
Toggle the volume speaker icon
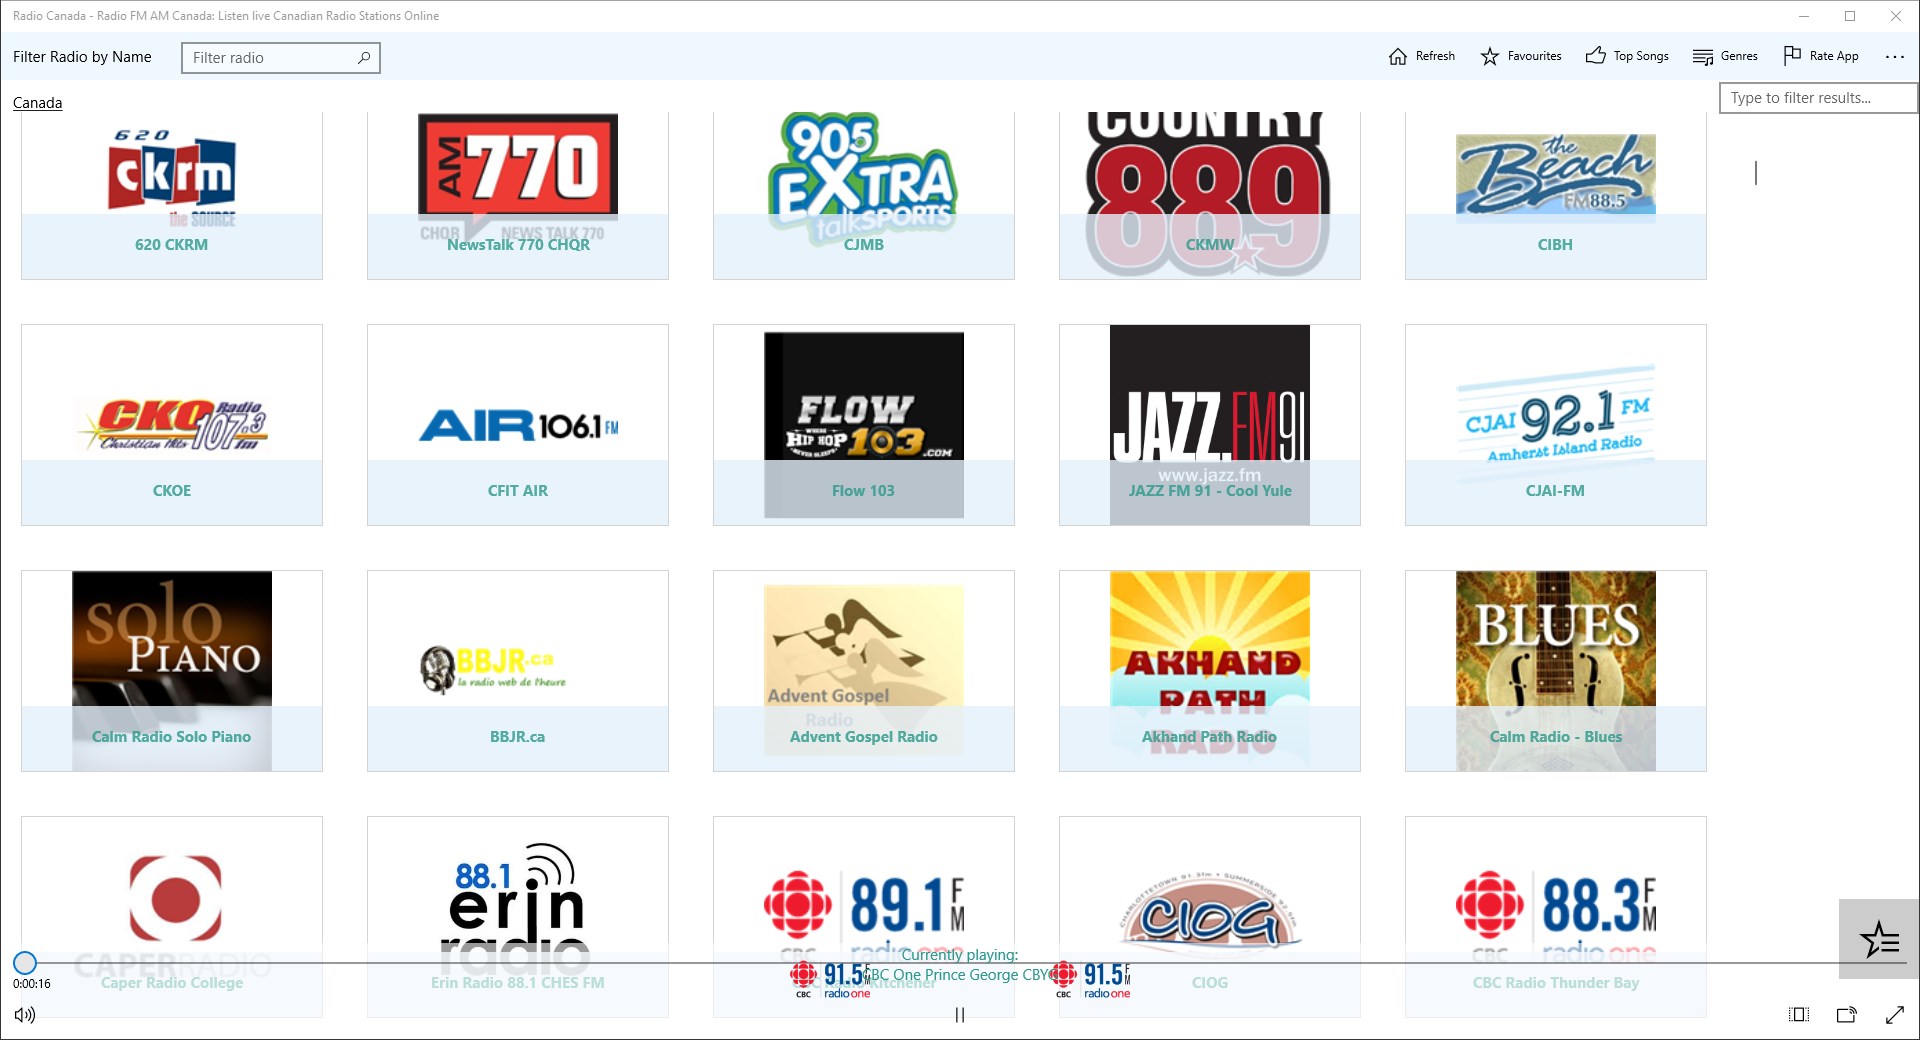click(25, 1015)
